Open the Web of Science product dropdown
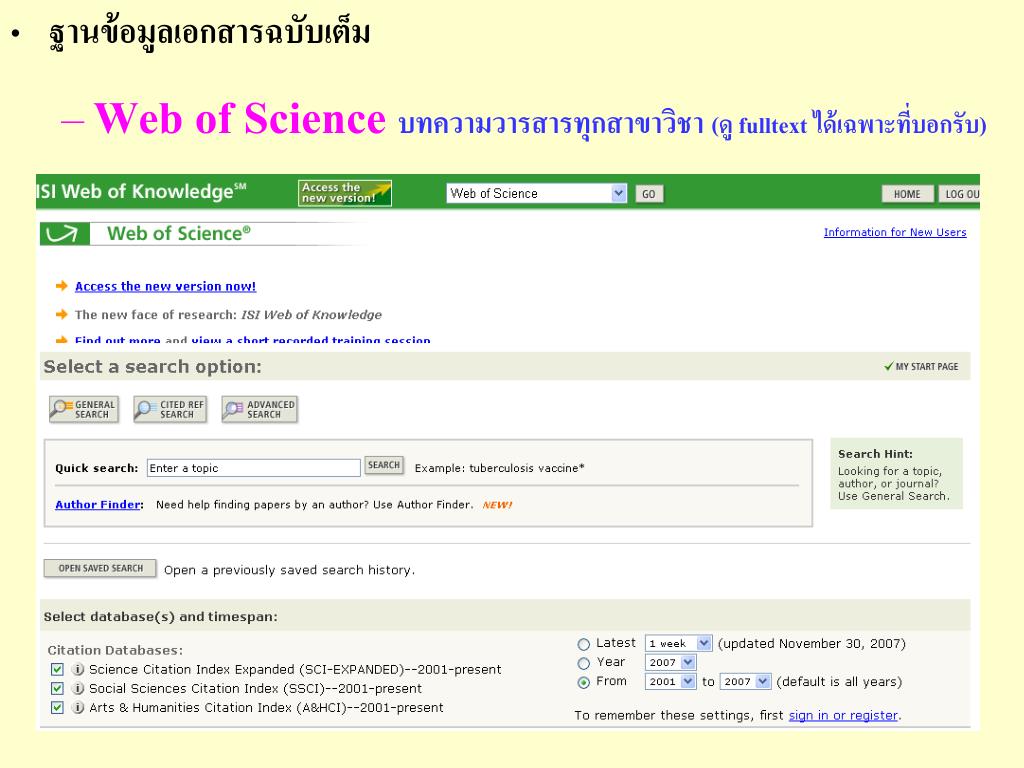Viewport: 1024px width, 768px height. [x=537, y=193]
